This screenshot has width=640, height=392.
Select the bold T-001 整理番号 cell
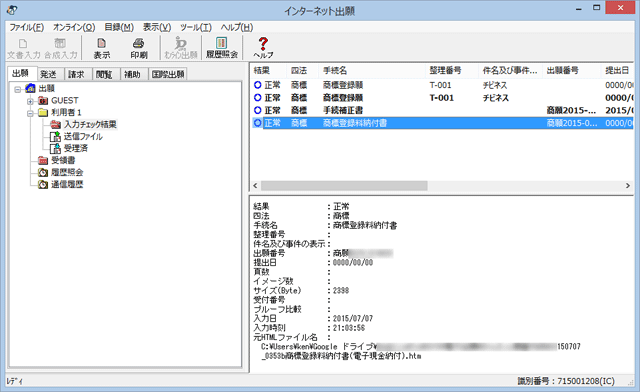(x=441, y=98)
